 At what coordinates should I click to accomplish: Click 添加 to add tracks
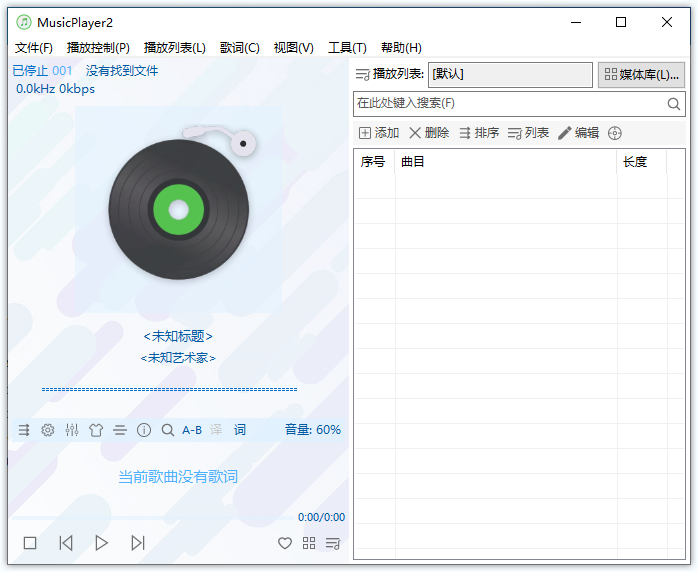coord(379,133)
